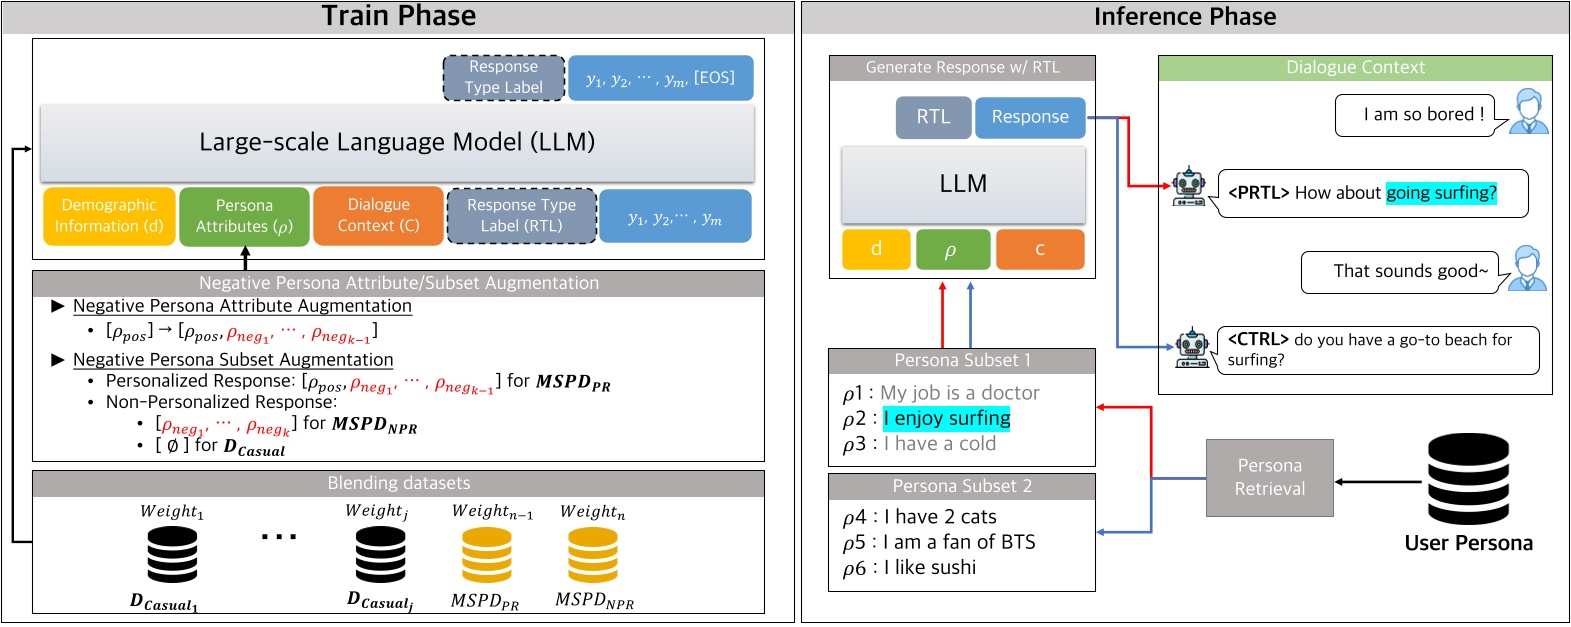
Task: Click the blue Response block
Action: click(x=1030, y=117)
